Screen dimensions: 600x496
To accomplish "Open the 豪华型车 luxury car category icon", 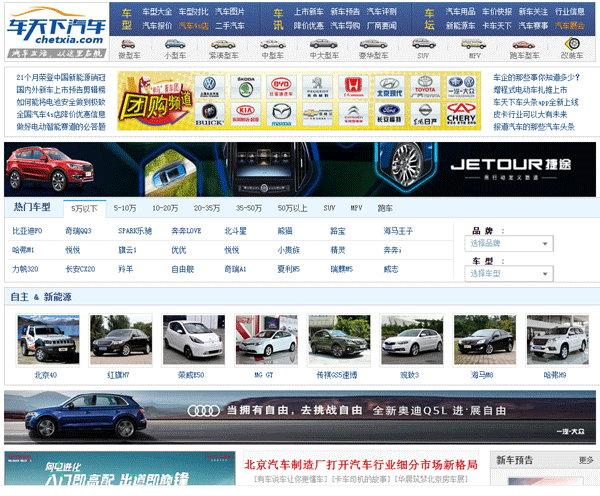I will click(x=373, y=44).
